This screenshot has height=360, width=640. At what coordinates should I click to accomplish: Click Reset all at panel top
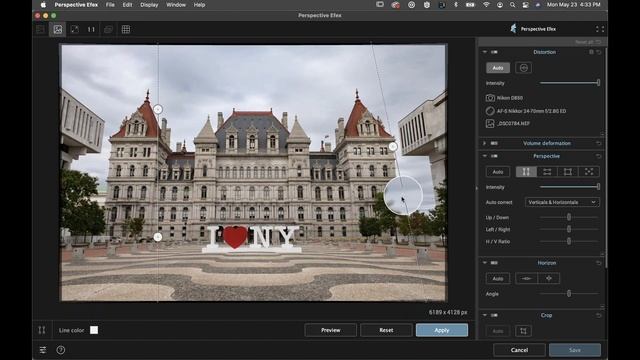click(588, 42)
